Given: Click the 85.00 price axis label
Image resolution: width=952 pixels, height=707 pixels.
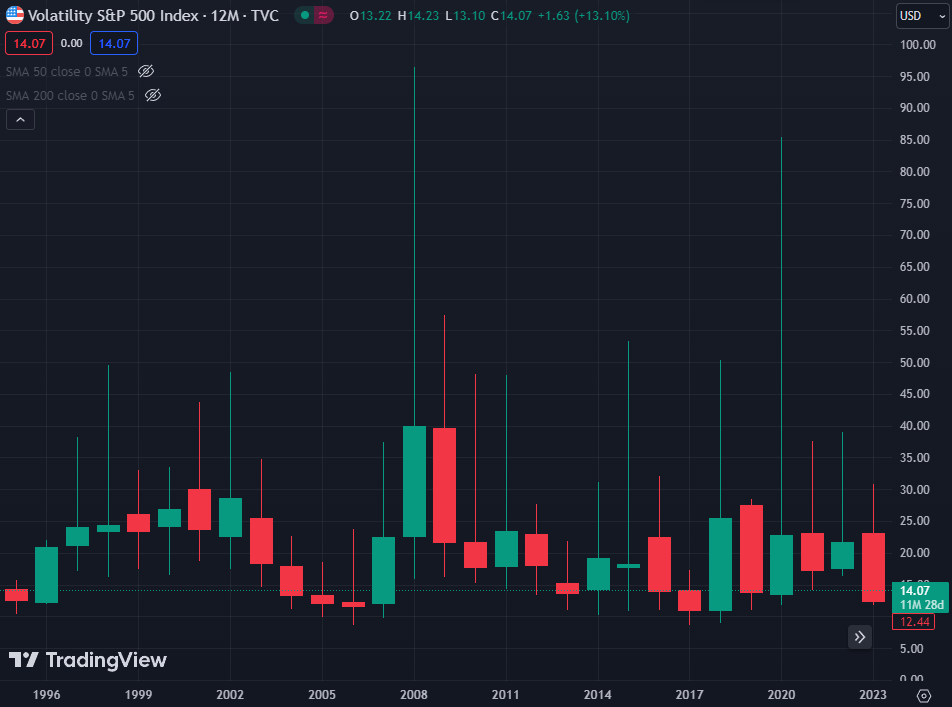Looking at the screenshot, I should pos(914,140).
